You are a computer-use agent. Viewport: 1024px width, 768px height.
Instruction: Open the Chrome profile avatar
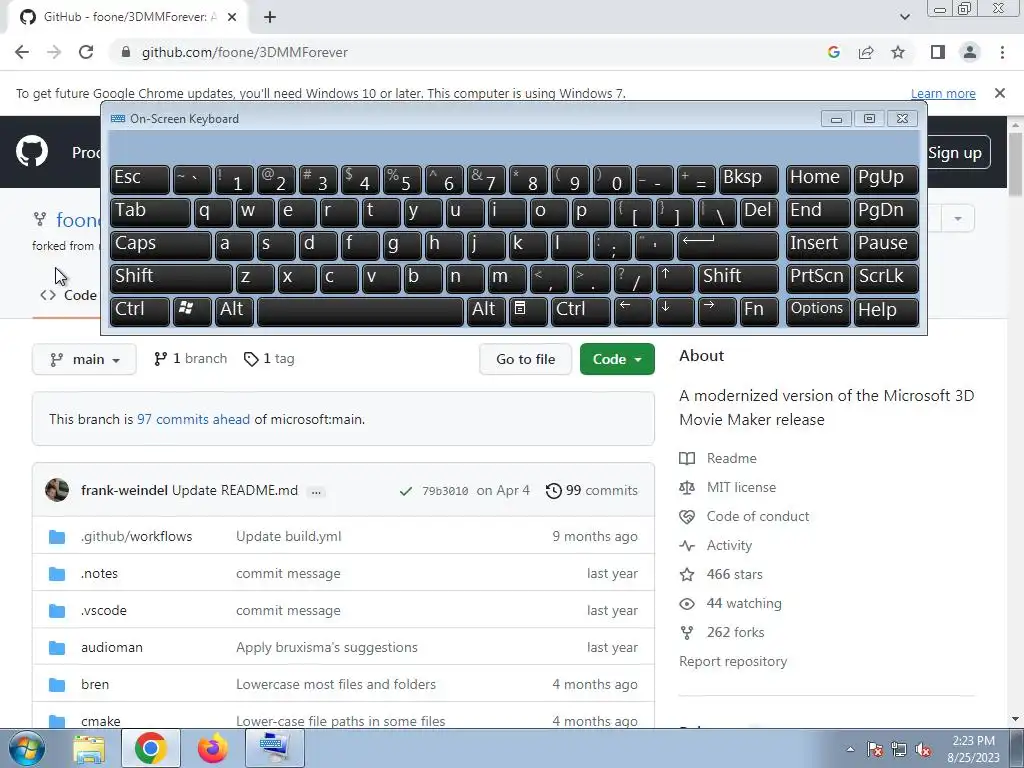tap(970, 52)
